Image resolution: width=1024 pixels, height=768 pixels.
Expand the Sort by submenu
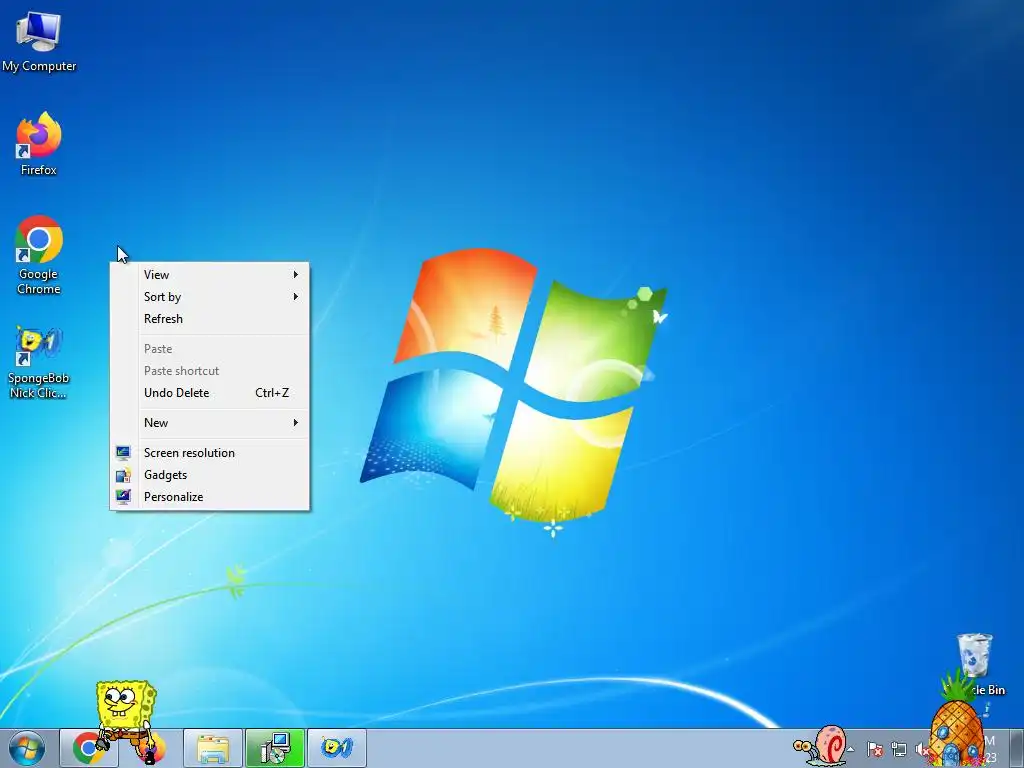pyautogui.click(x=209, y=297)
